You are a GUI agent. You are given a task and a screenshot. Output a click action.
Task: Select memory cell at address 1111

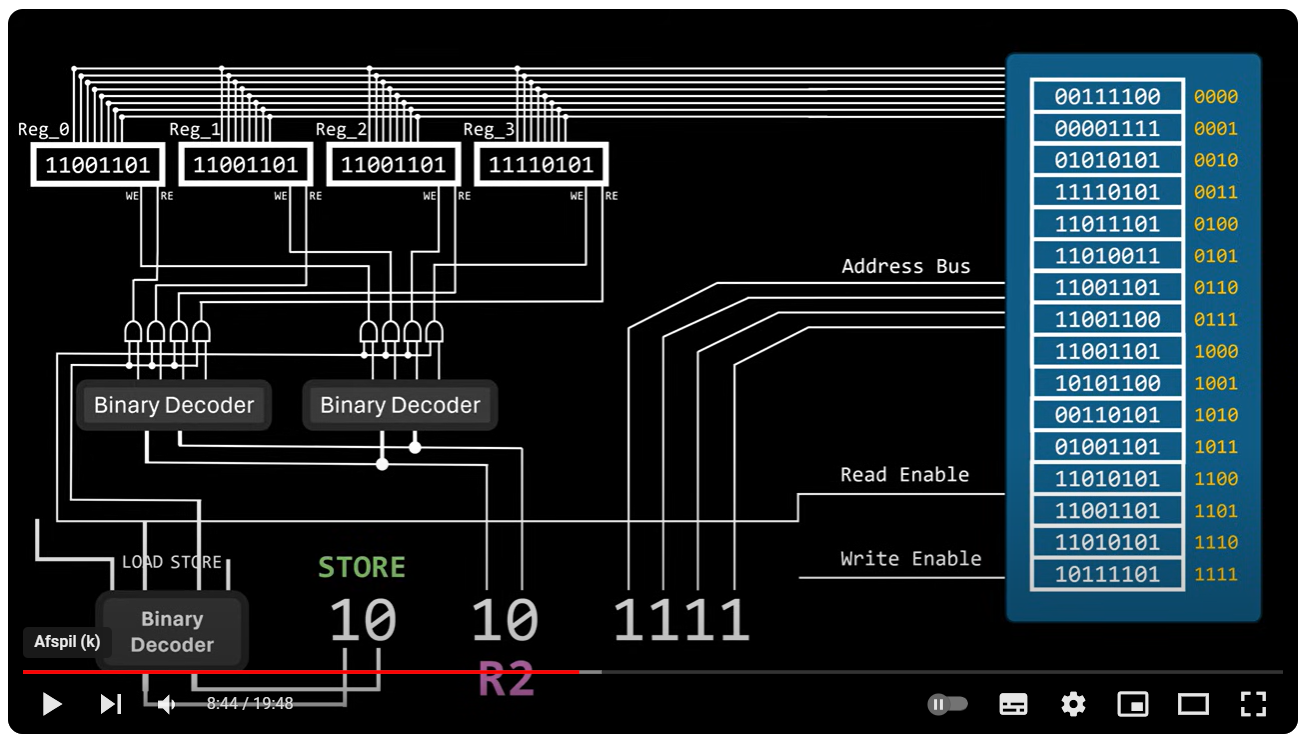[1107, 575]
